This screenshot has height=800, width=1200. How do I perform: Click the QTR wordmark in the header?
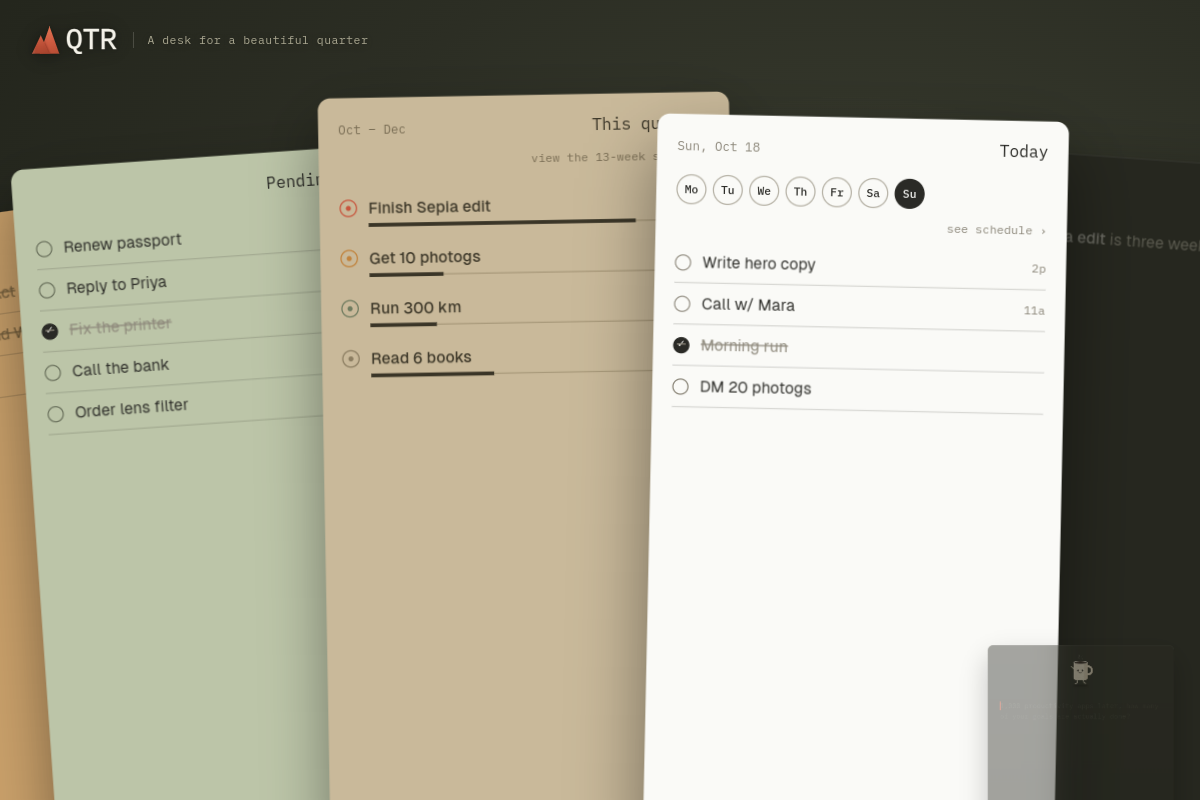click(x=91, y=40)
